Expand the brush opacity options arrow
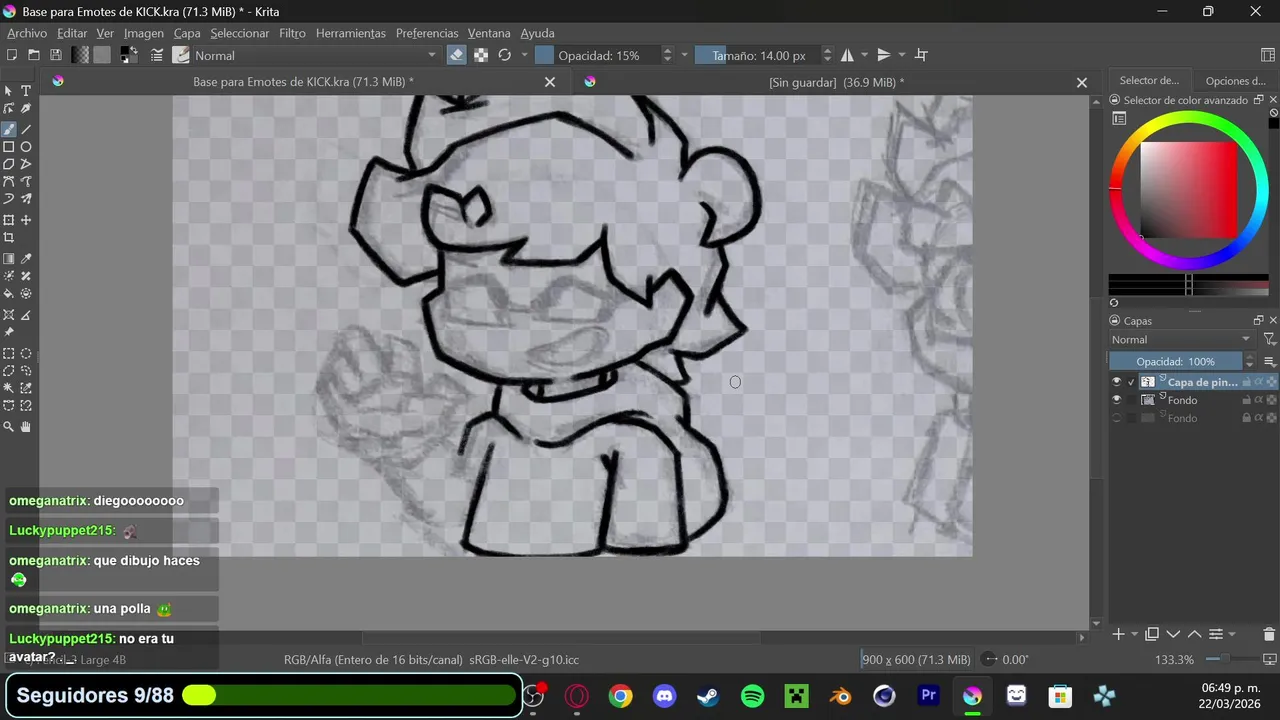The image size is (1280, 720). pos(684,55)
